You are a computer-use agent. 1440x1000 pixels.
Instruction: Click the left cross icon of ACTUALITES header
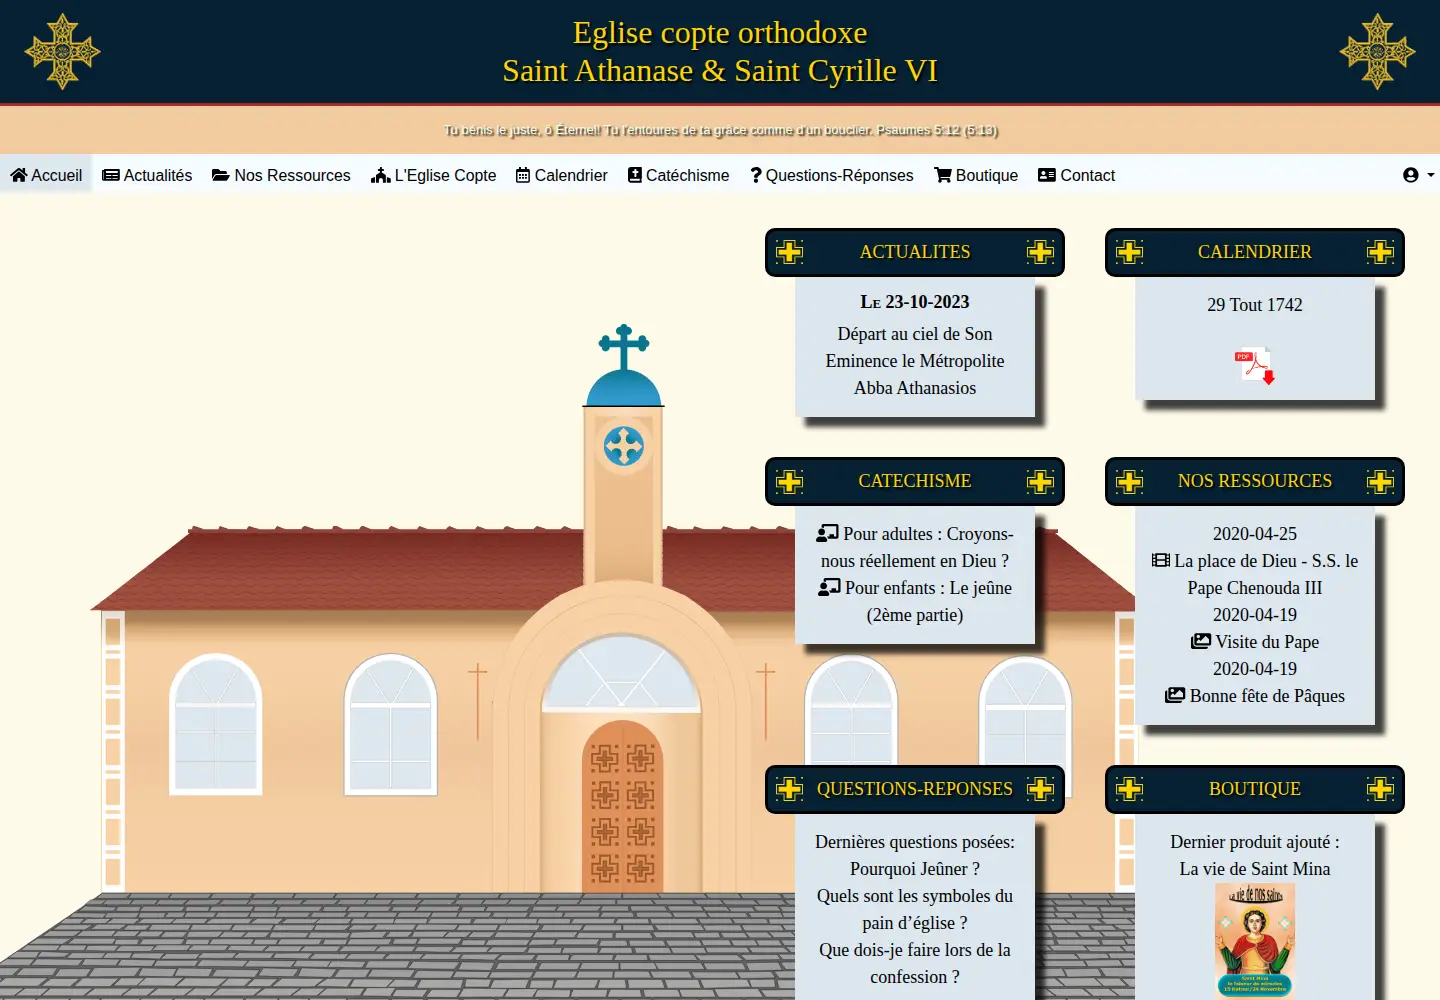(x=790, y=252)
